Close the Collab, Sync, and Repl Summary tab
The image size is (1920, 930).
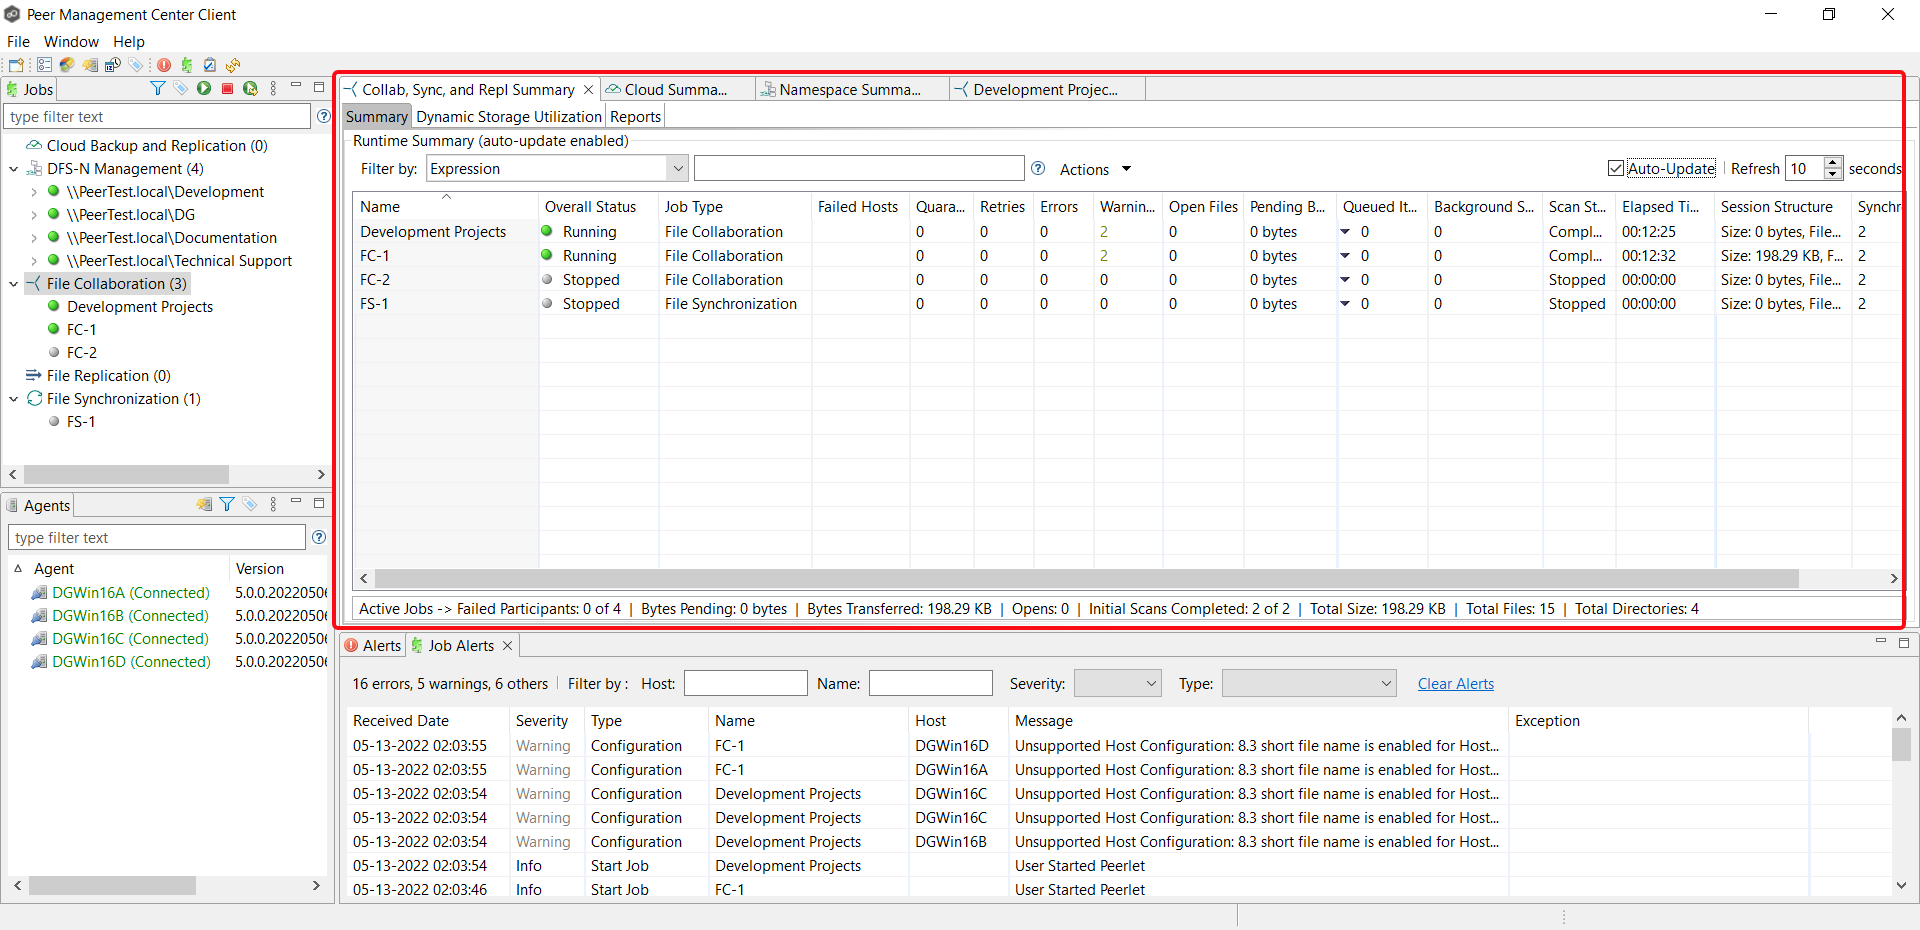point(588,90)
